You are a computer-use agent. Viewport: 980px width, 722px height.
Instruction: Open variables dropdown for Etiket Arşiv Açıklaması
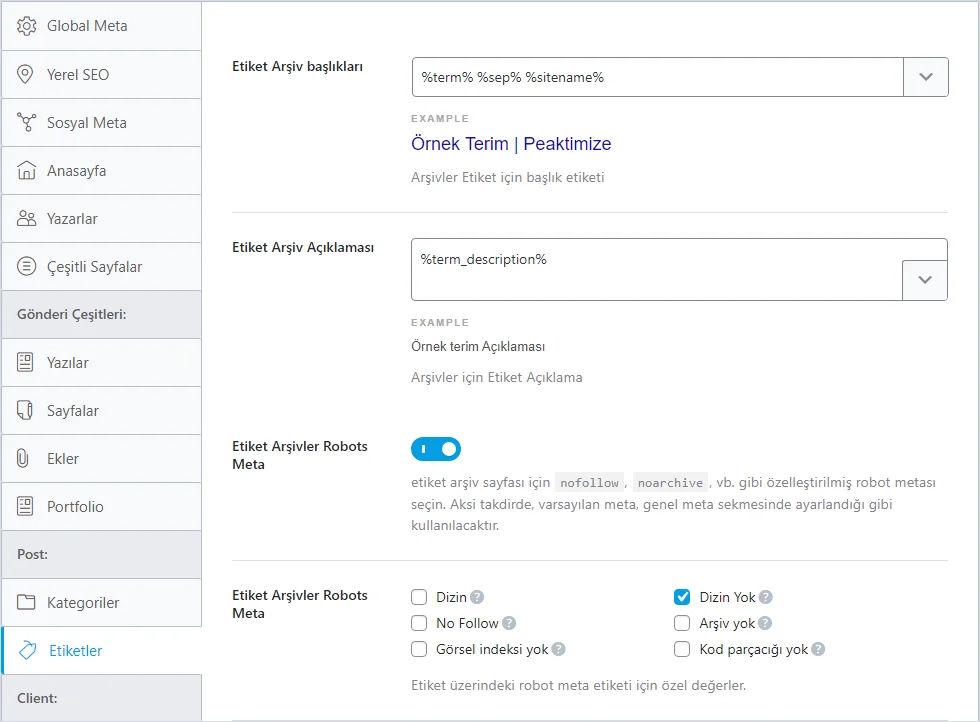tap(925, 280)
